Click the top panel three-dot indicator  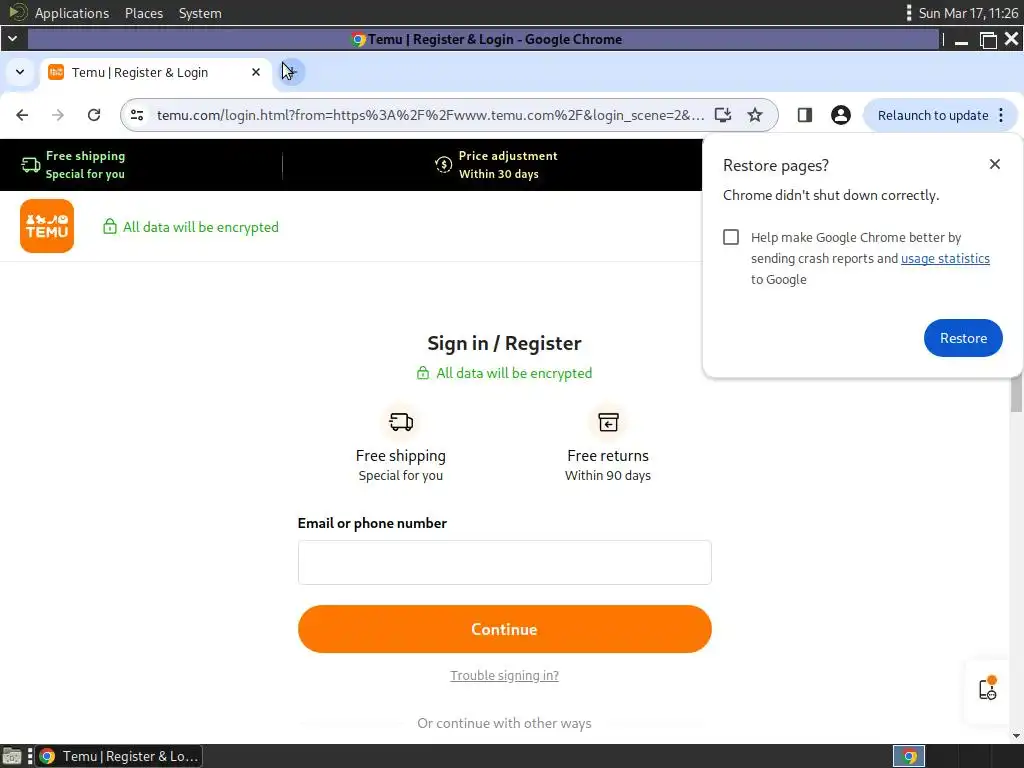908,13
